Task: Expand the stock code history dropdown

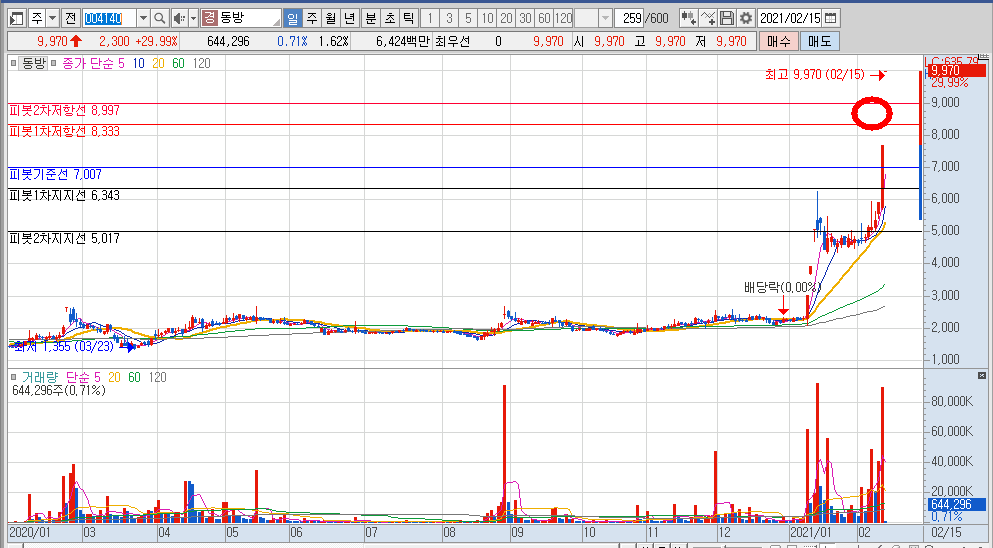Action: tap(142, 18)
